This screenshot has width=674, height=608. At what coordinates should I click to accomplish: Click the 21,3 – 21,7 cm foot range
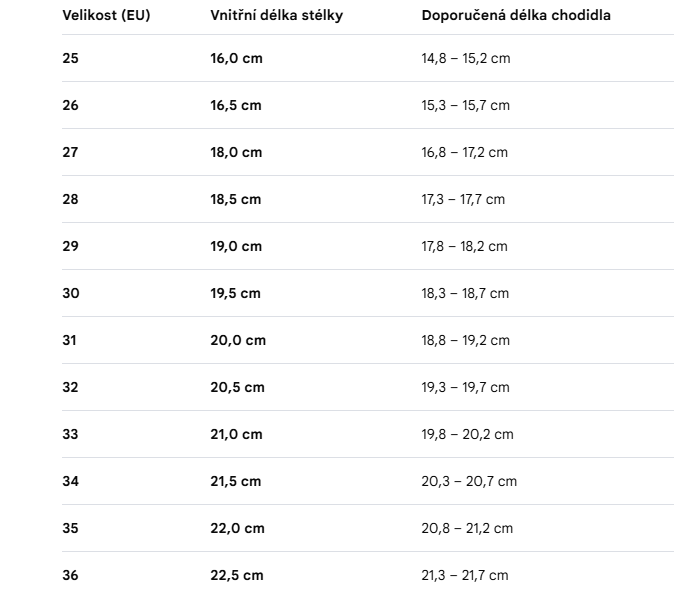[x=465, y=575]
